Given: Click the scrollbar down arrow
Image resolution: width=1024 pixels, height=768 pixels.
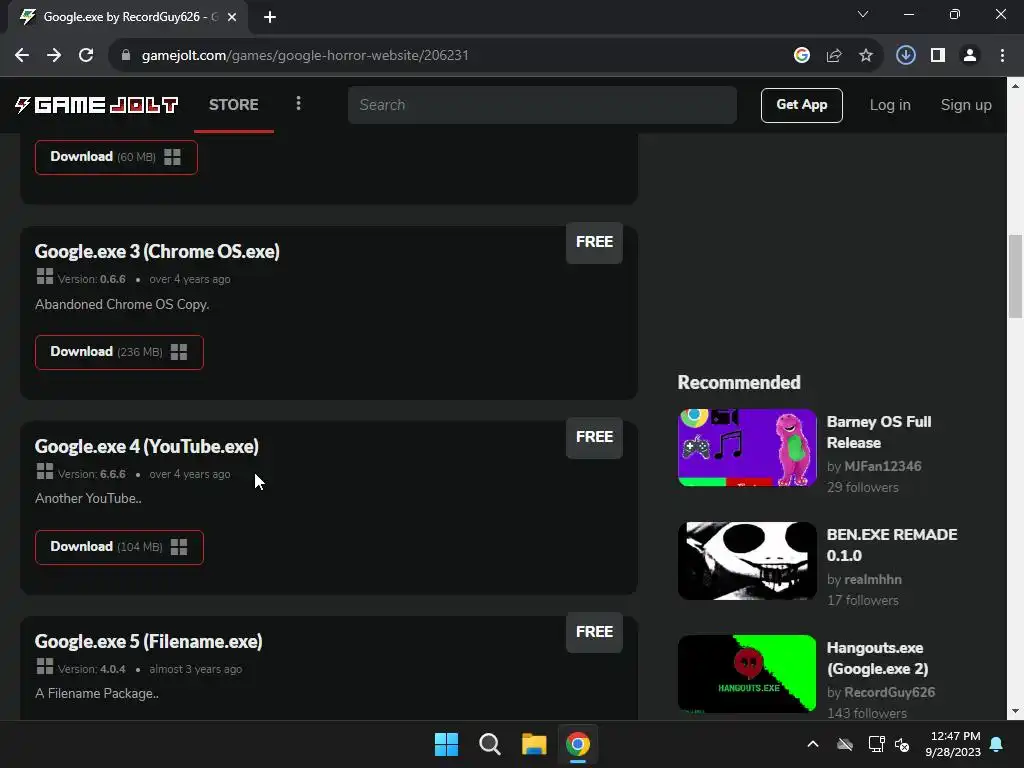Looking at the screenshot, I should click(1015, 711).
